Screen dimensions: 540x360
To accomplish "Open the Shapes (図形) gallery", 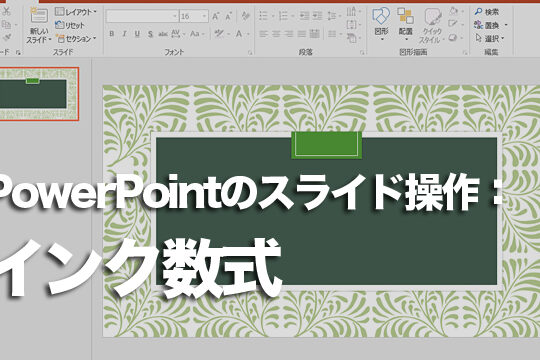I will (381, 24).
